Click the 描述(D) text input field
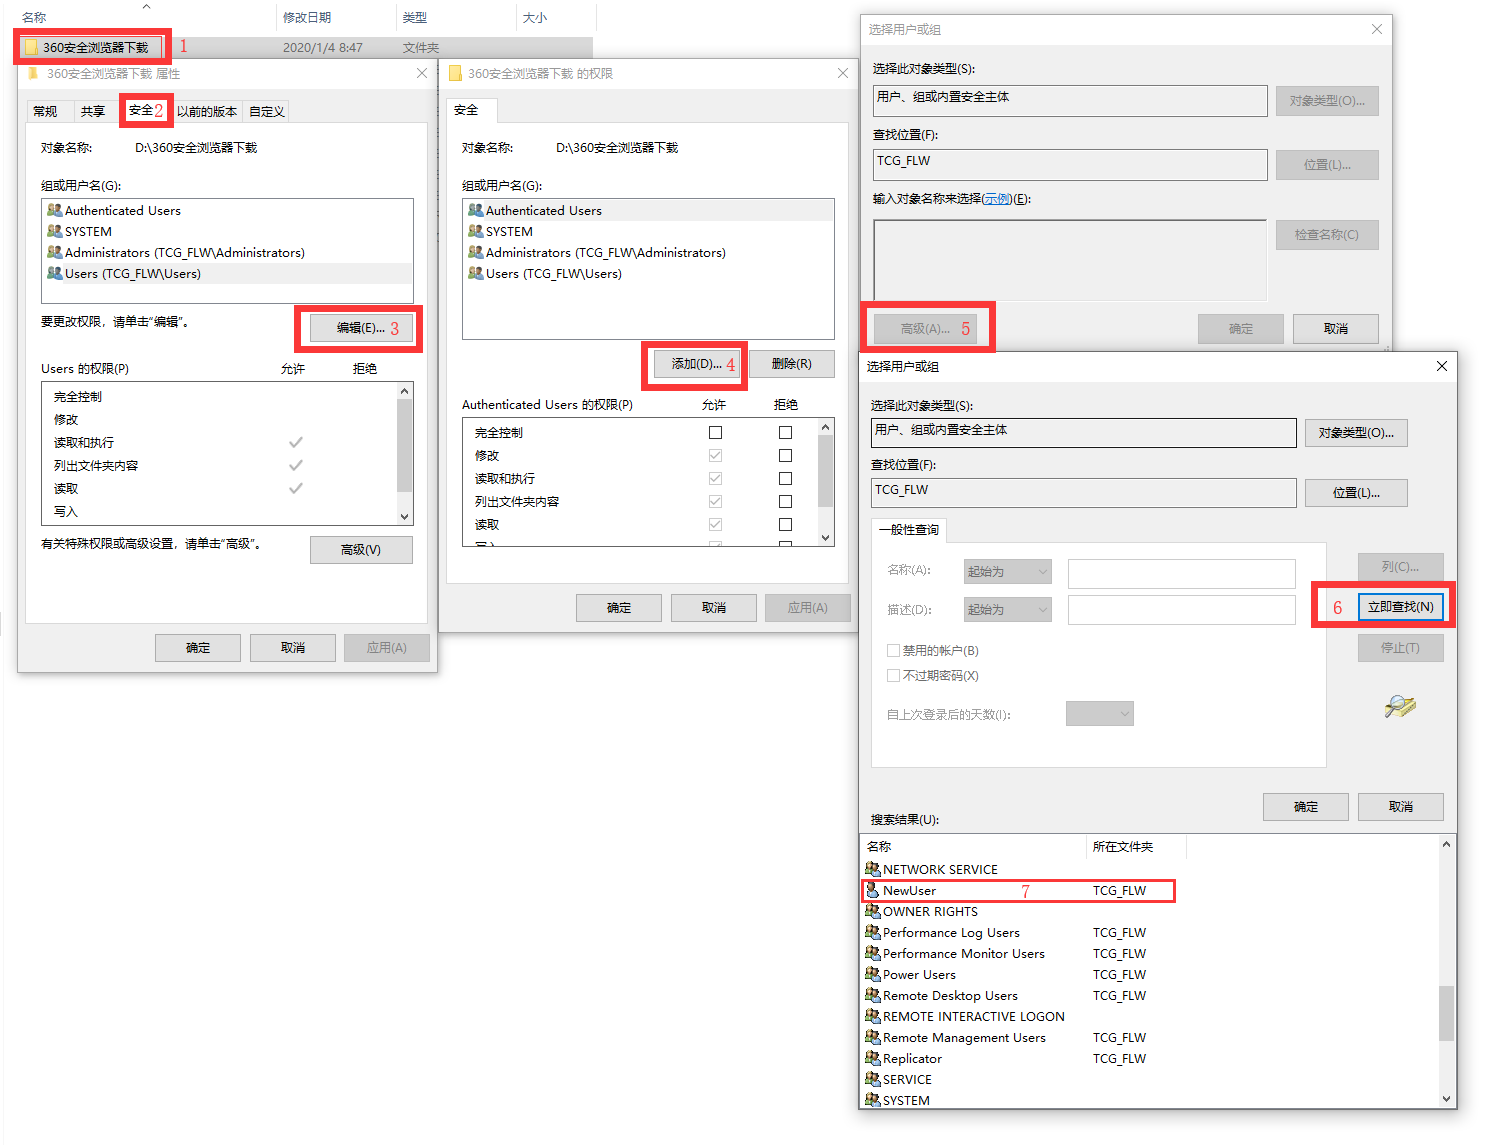1495x1145 pixels. point(1182,610)
